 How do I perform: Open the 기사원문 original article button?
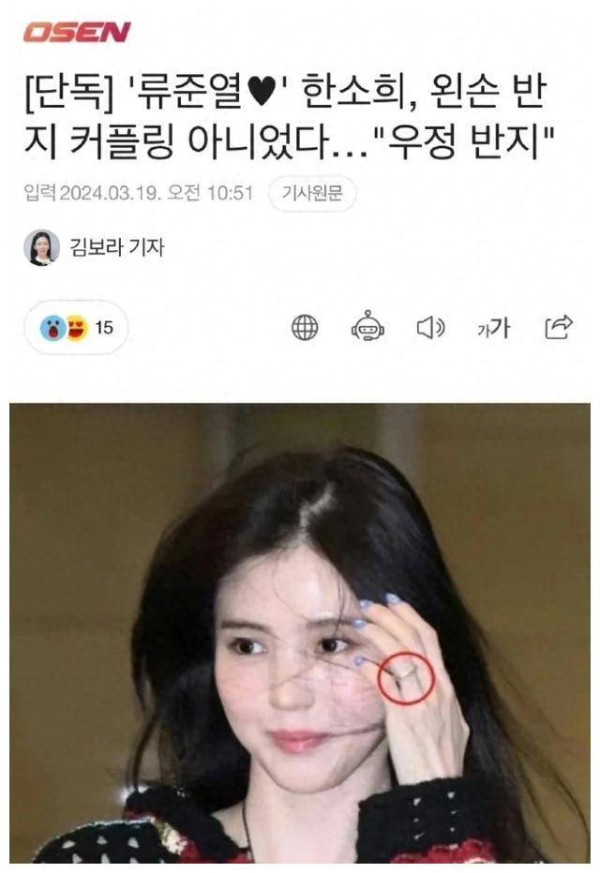(x=312, y=193)
